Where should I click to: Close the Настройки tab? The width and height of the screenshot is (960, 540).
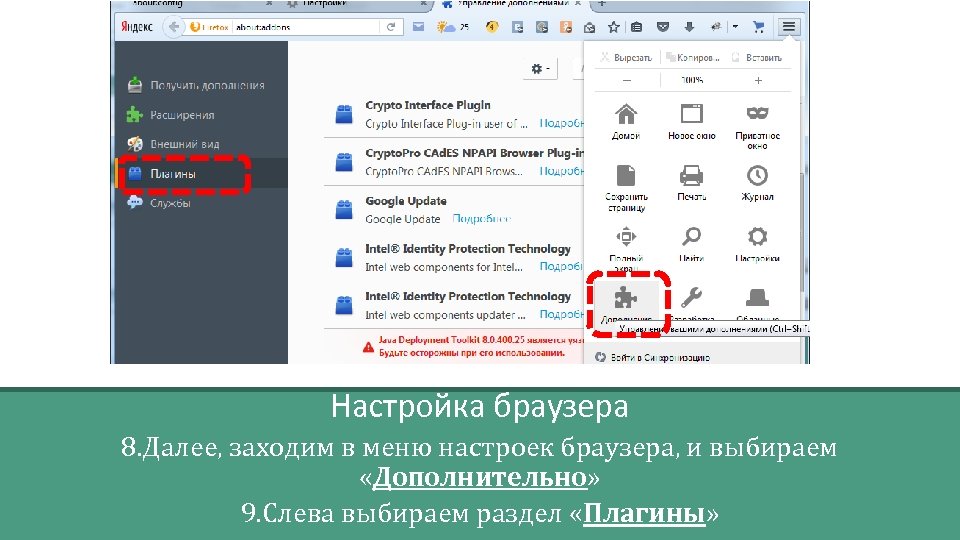(424, 4)
